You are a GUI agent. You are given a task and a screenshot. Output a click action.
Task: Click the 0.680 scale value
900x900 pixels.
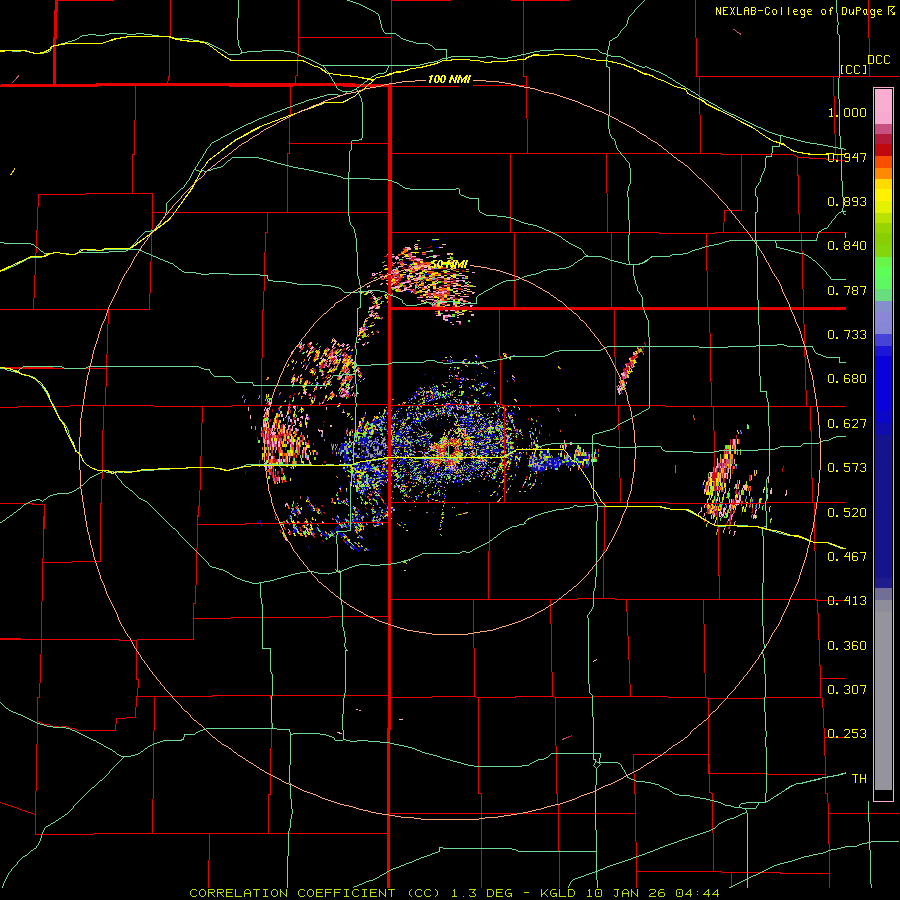[847, 378]
